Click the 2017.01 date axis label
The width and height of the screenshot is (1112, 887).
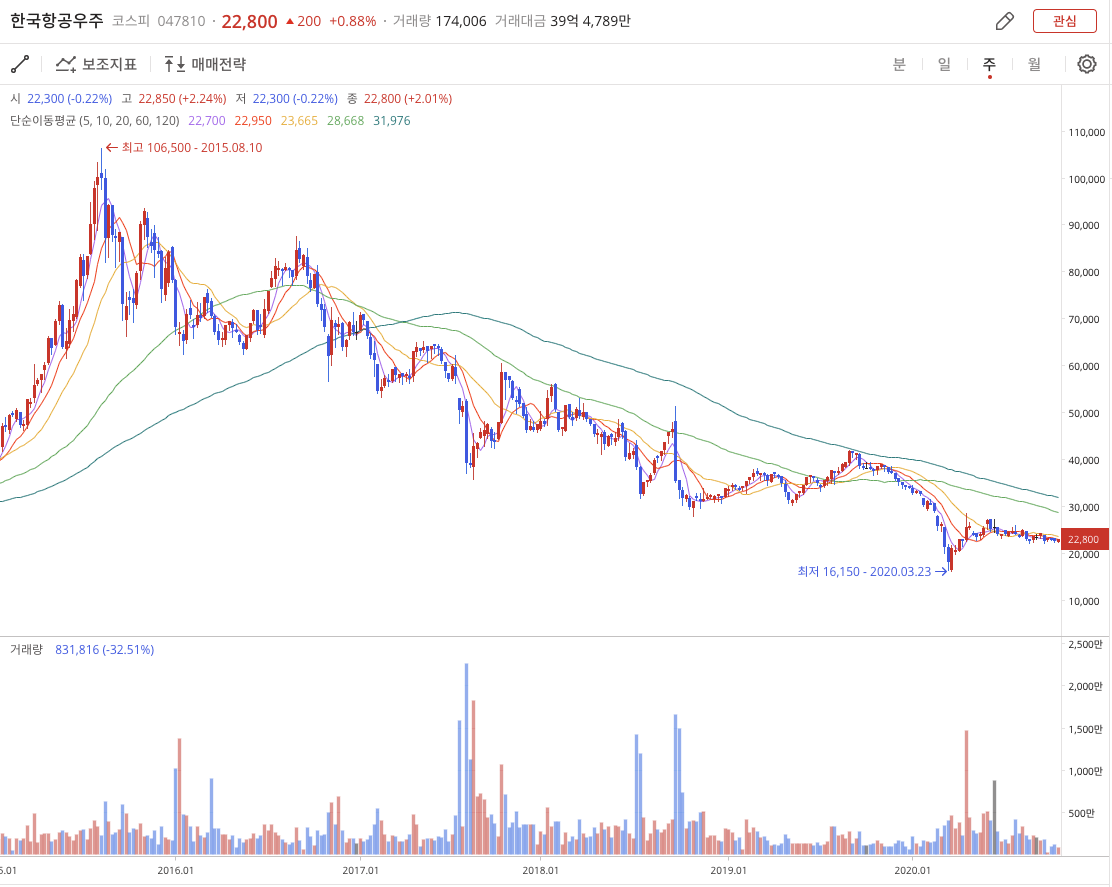click(360, 870)
